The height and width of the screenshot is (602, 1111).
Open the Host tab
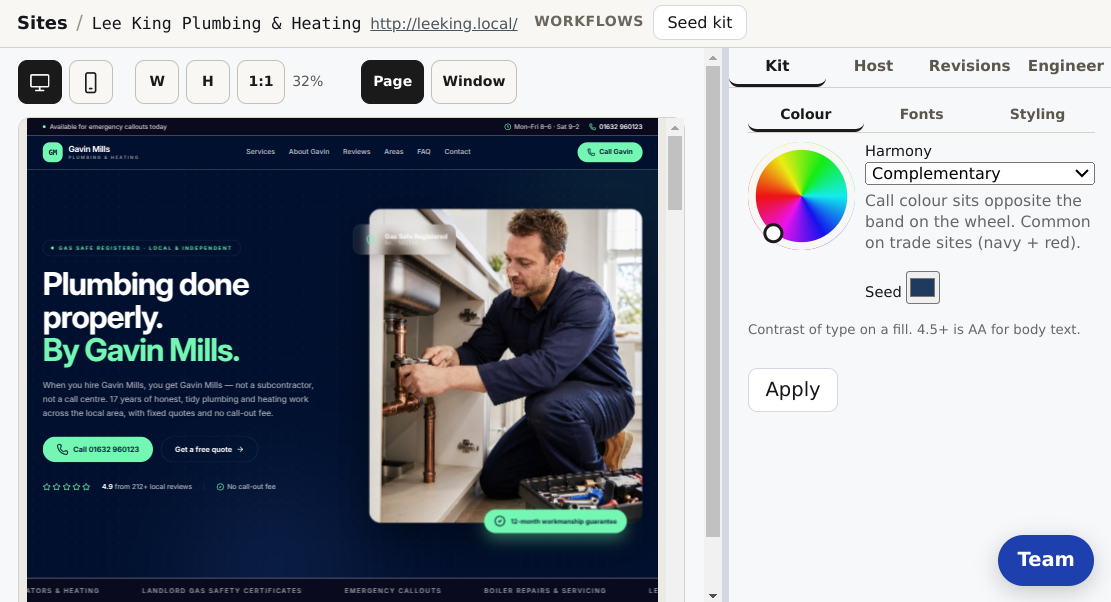click(x=873, y=66)
